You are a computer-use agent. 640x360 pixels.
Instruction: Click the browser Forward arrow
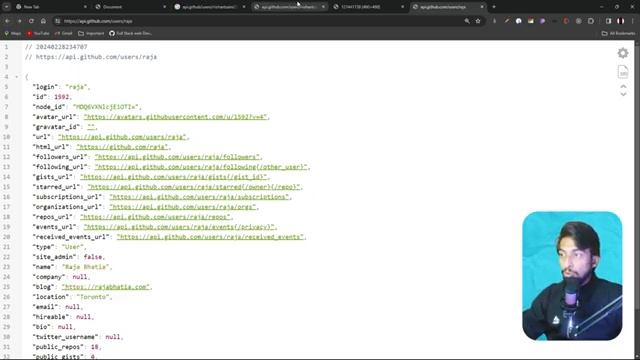pyautogui.click(x=19, y=21)
